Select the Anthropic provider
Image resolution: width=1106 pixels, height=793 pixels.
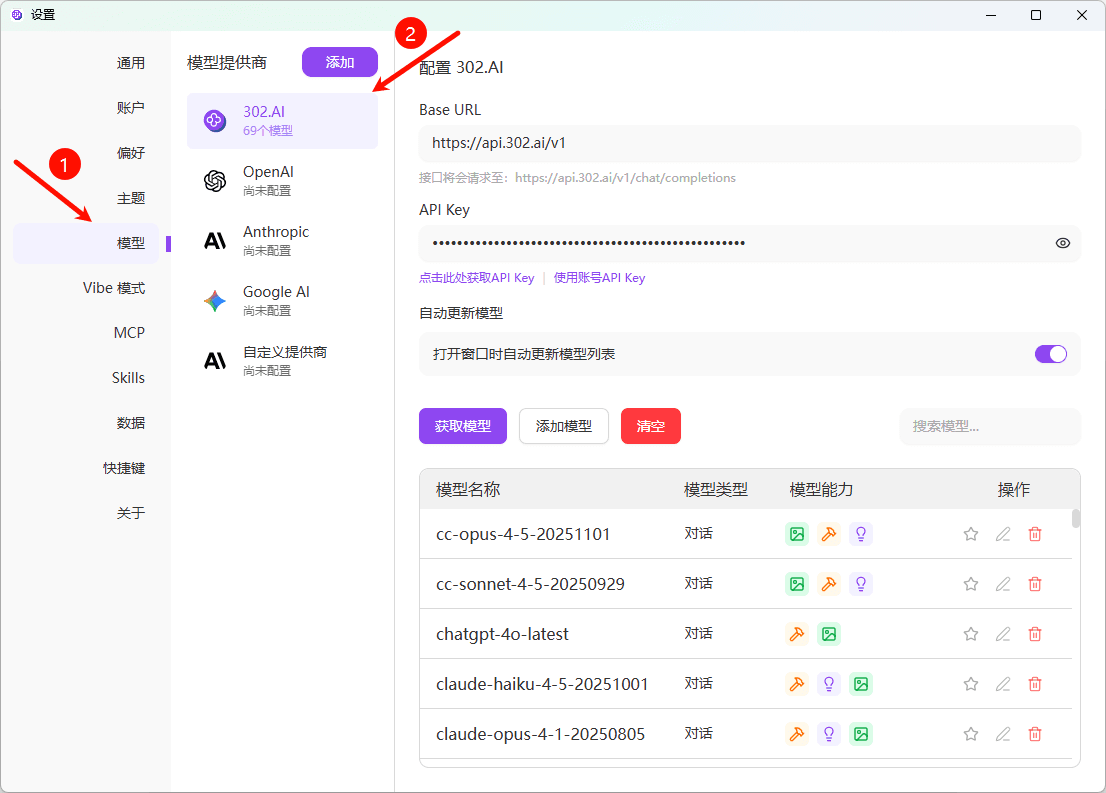(282, 241)
